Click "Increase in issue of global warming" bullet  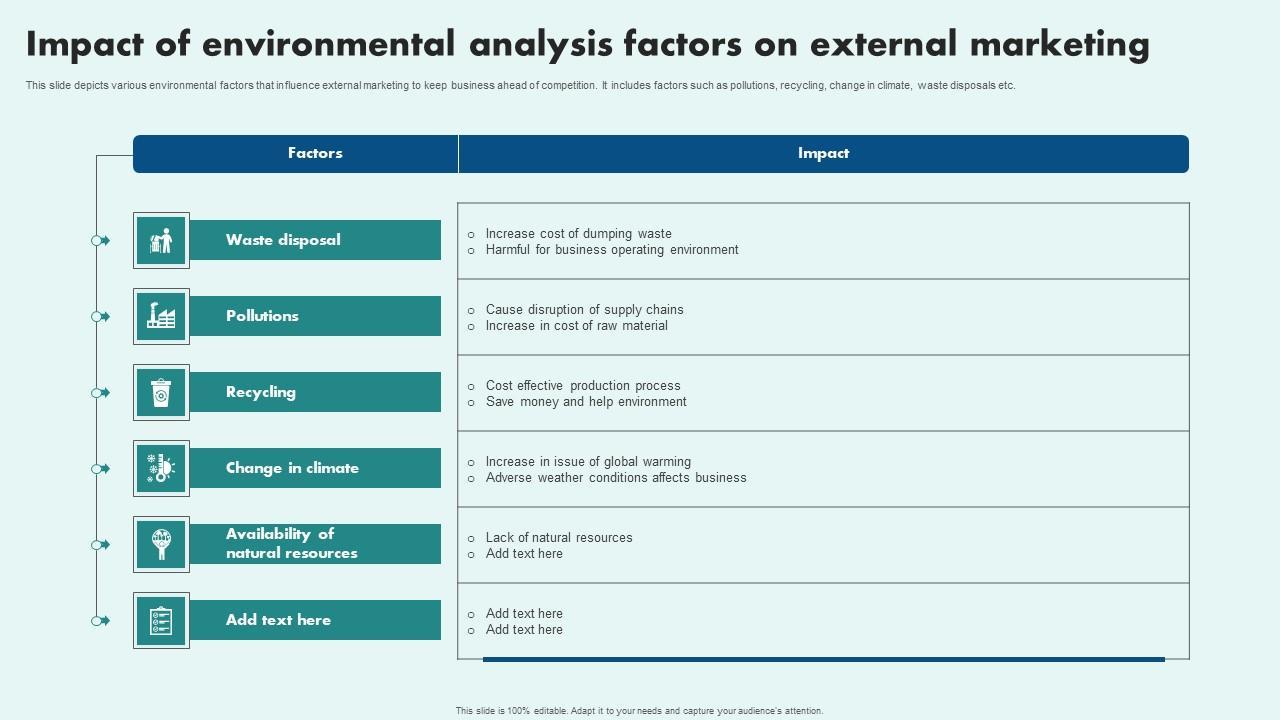588,462
